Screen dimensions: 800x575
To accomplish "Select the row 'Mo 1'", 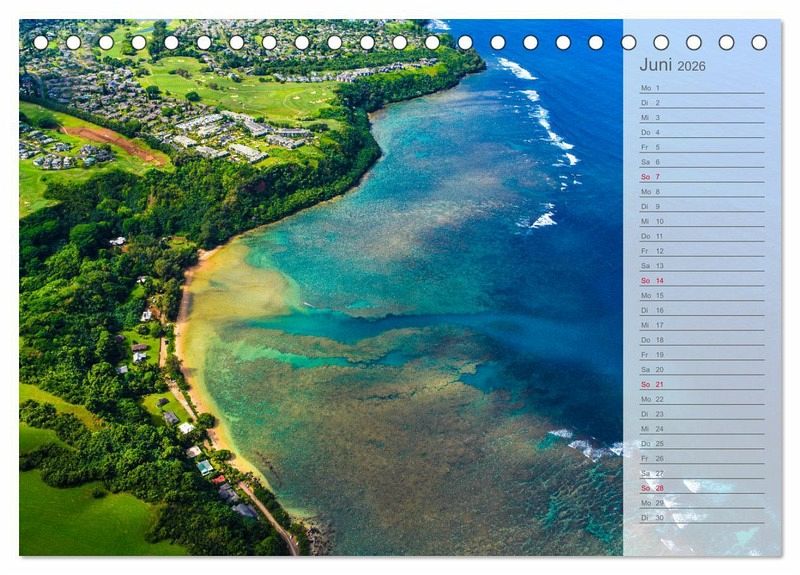I will point(702,88).
